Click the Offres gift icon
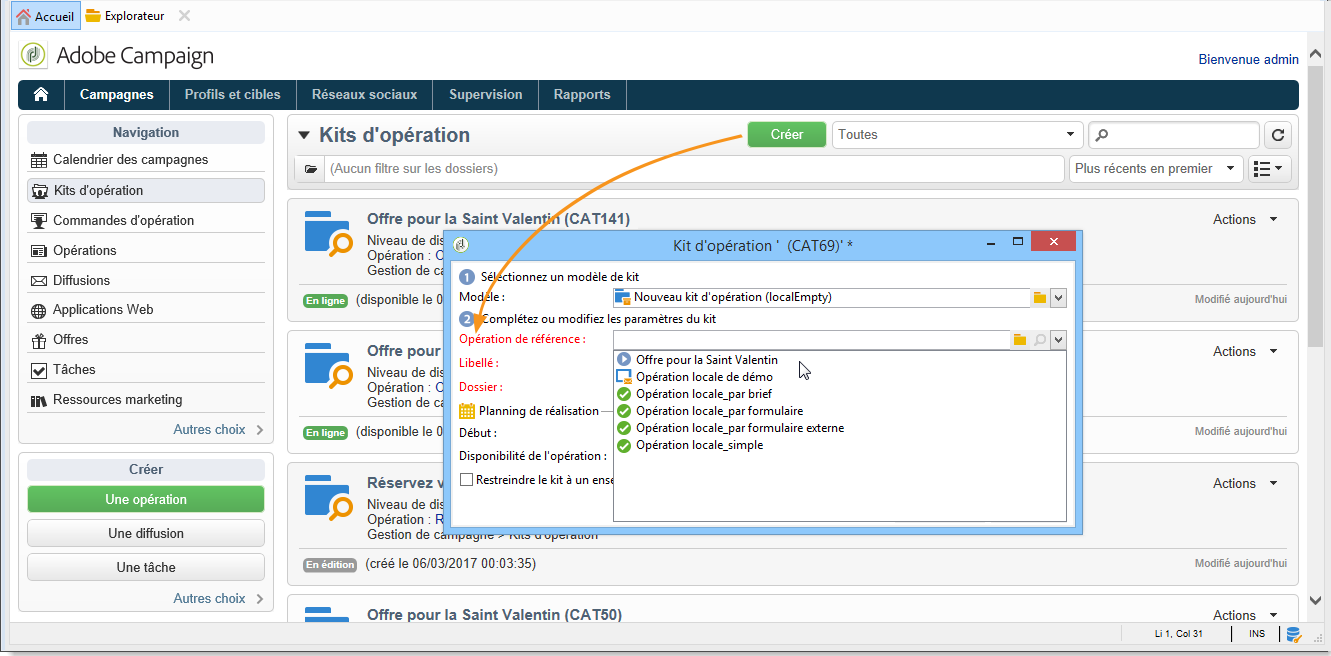1331x656 pixels. coord(39,340)
